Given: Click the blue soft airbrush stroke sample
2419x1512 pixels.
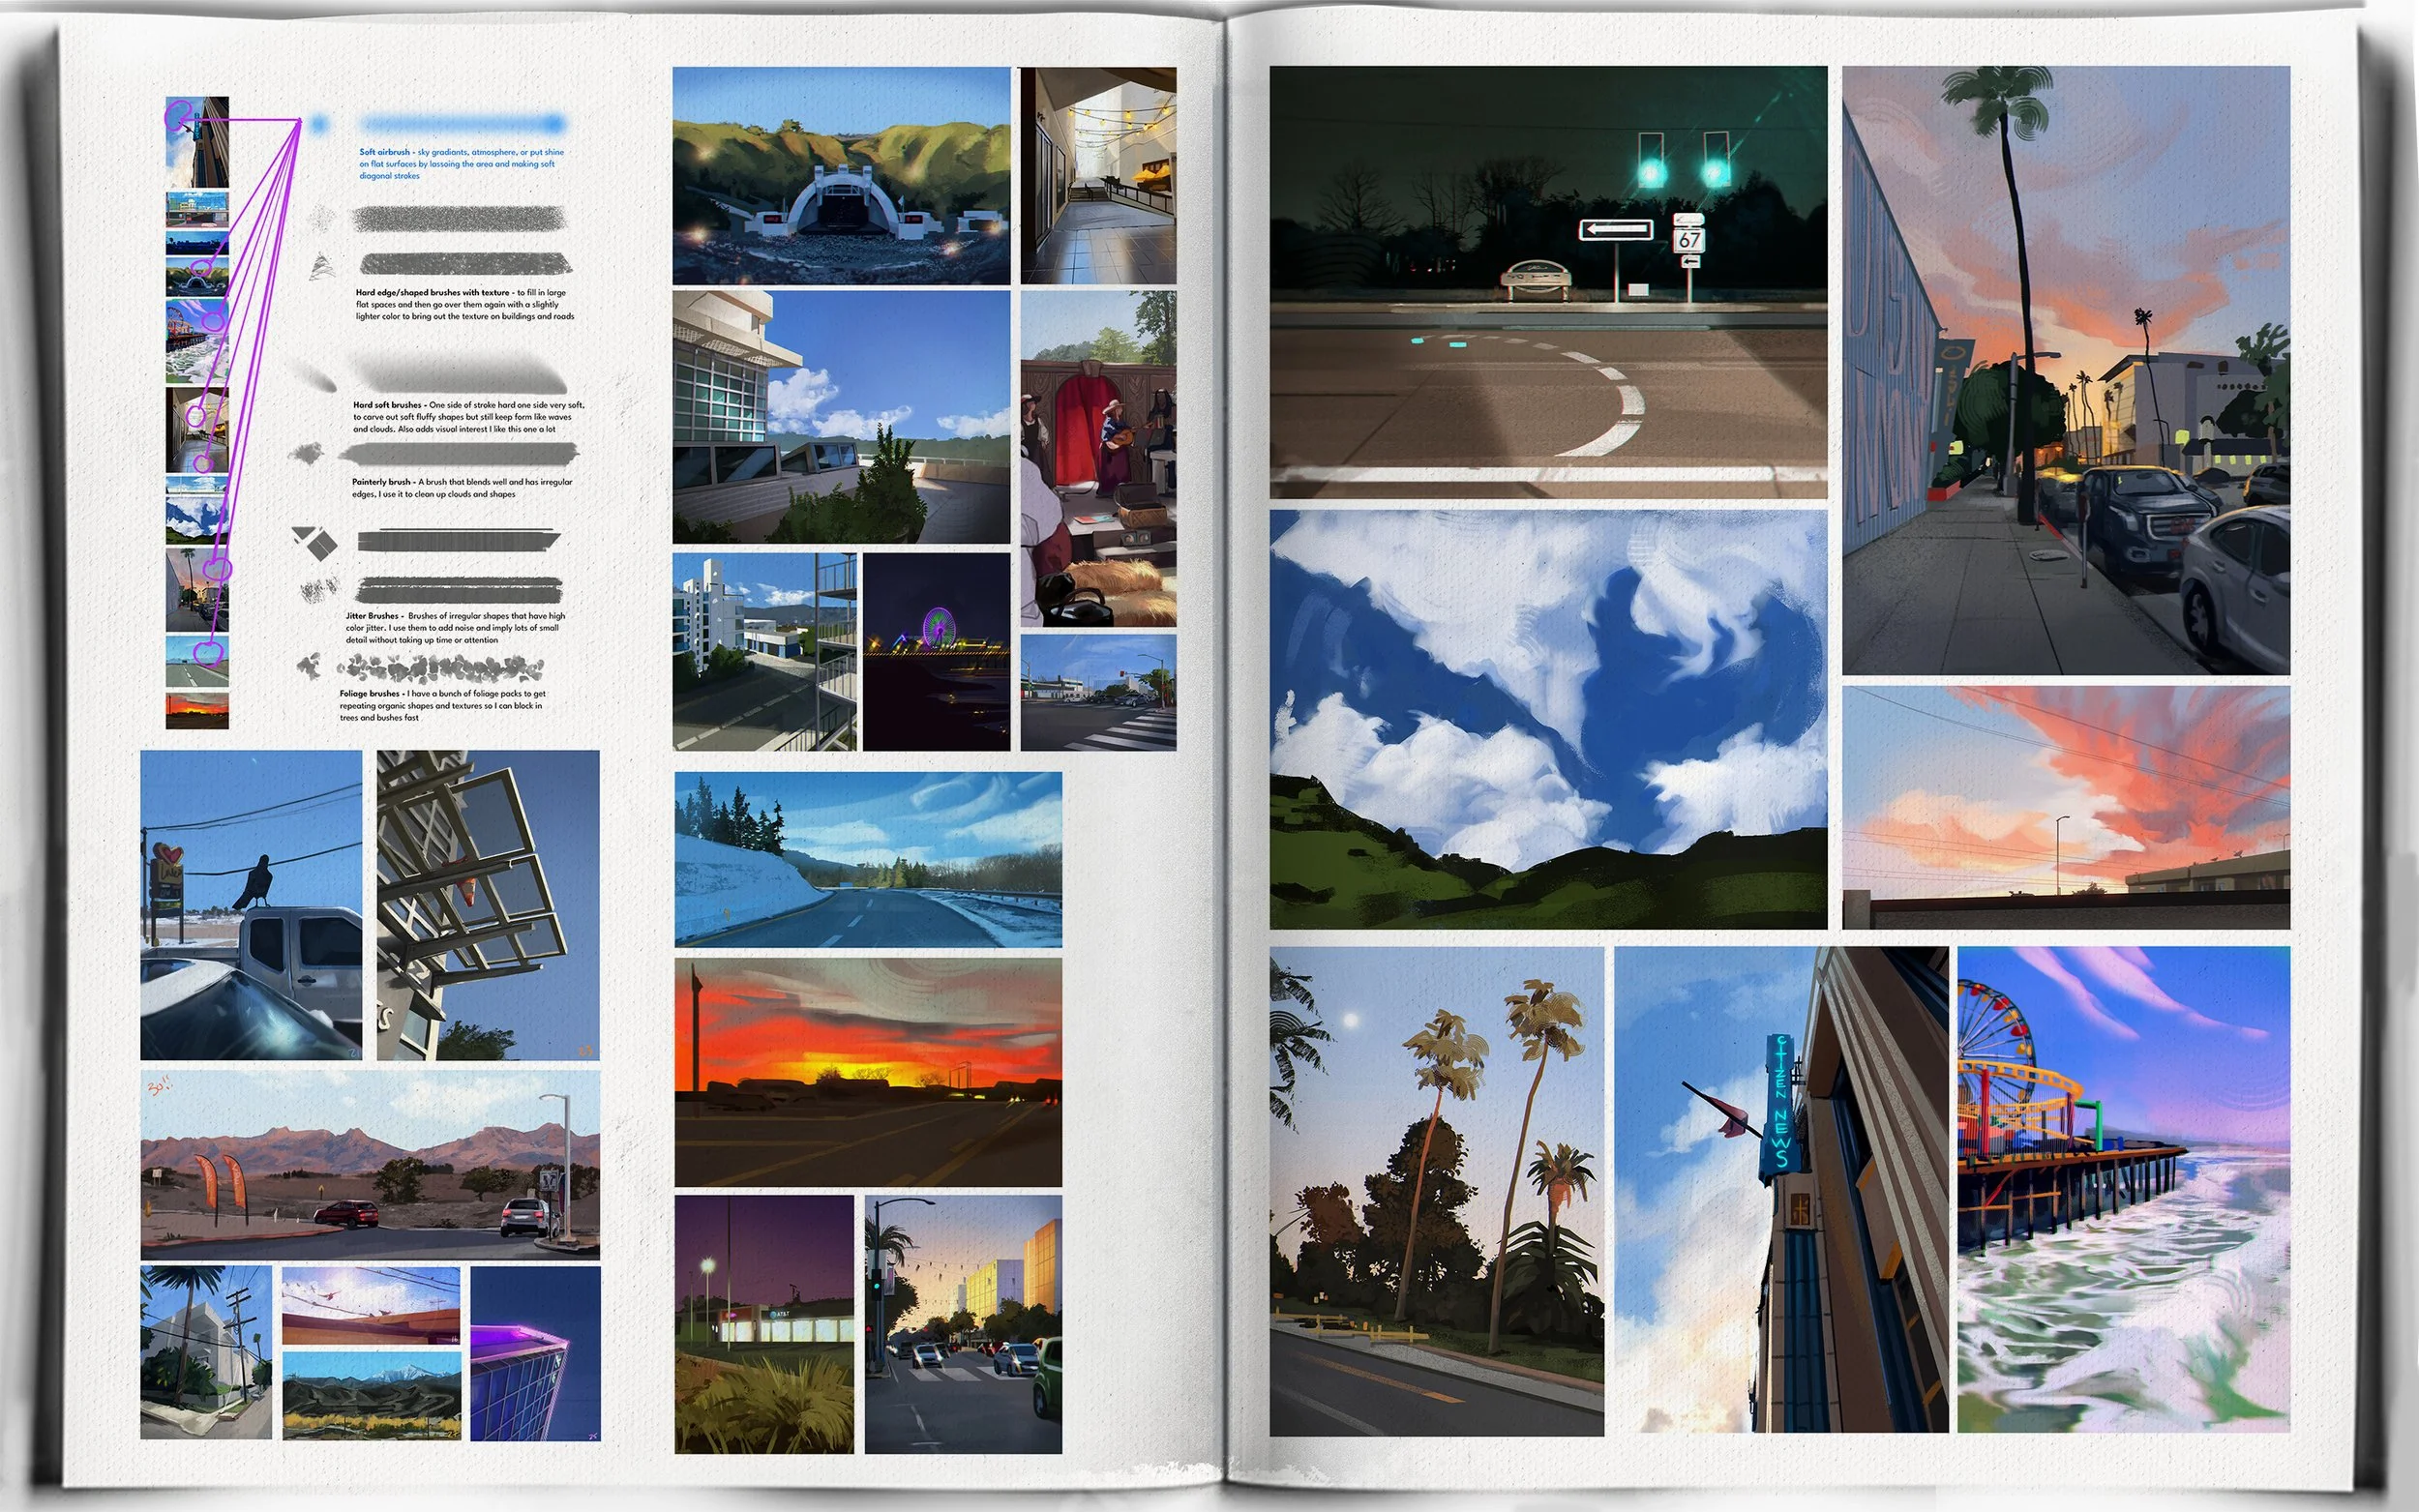Looking at the screenshot, I should tap(462, 124).
